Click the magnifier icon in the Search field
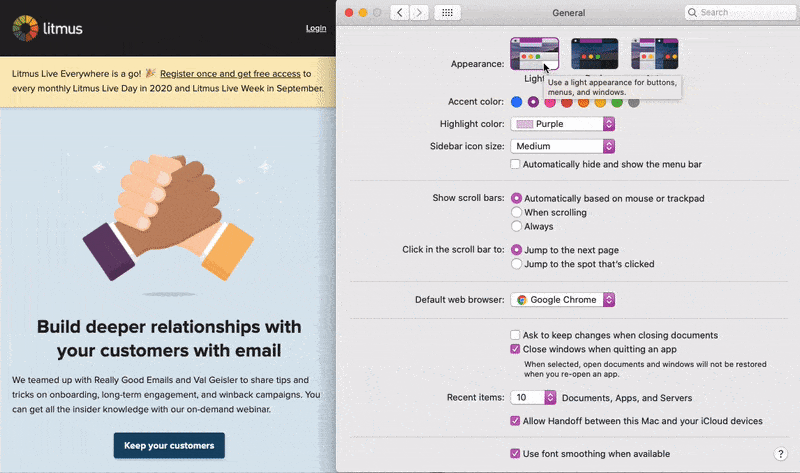 (x=692, y=12)
